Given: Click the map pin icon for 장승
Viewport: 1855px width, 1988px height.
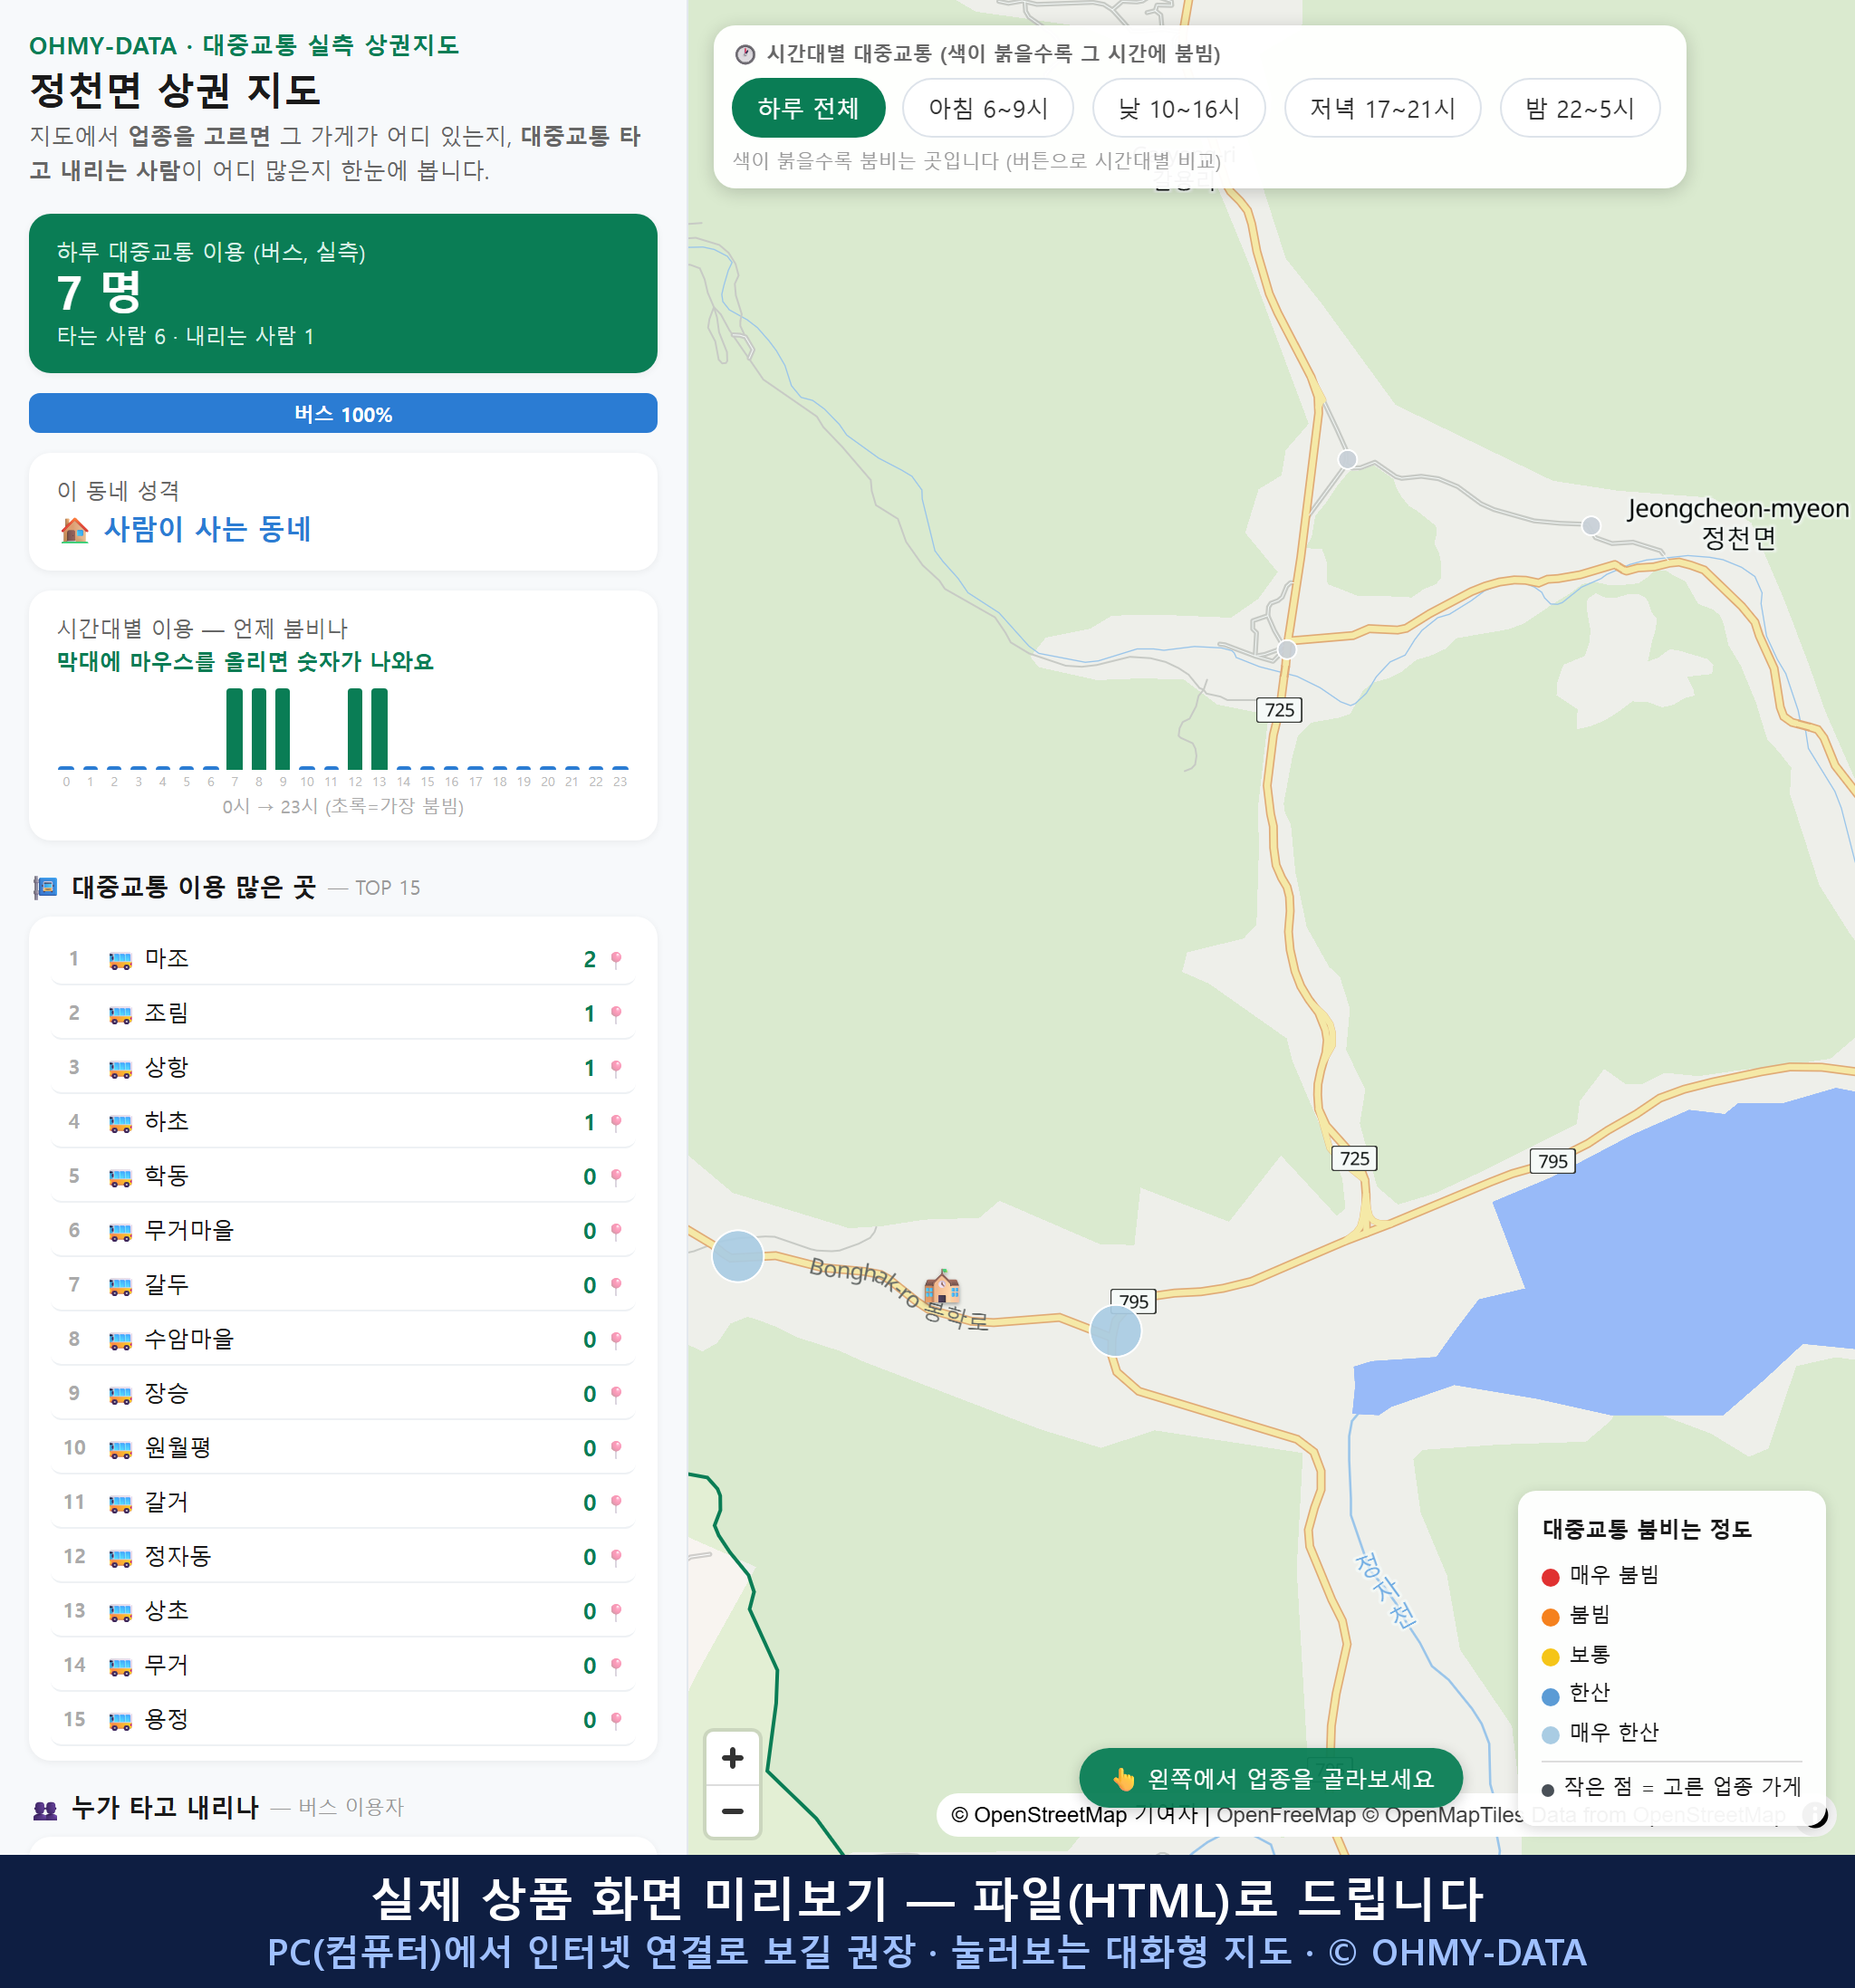Looking at the screenshot, I should point(616,1394).
